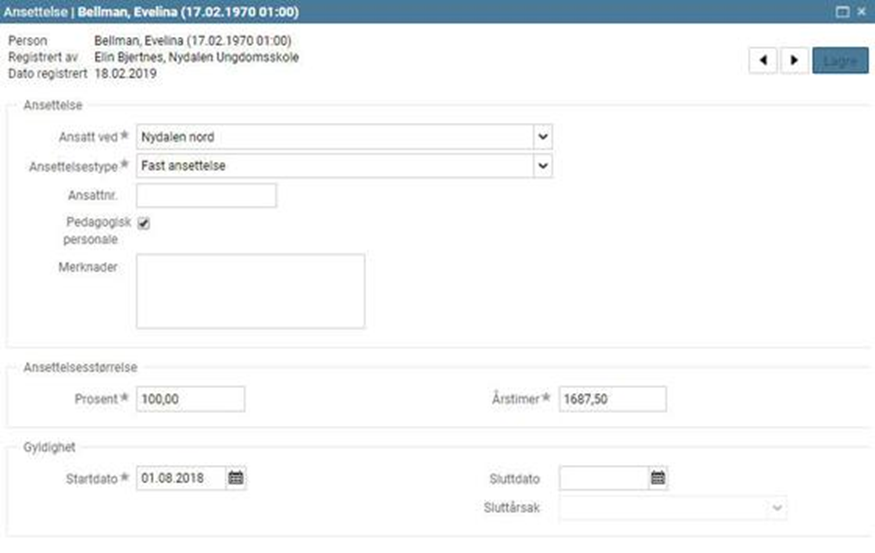Expand the Sluttårsak dropdown
The width and height of the screenshot is (875, 553).
[x=777, y=508]
